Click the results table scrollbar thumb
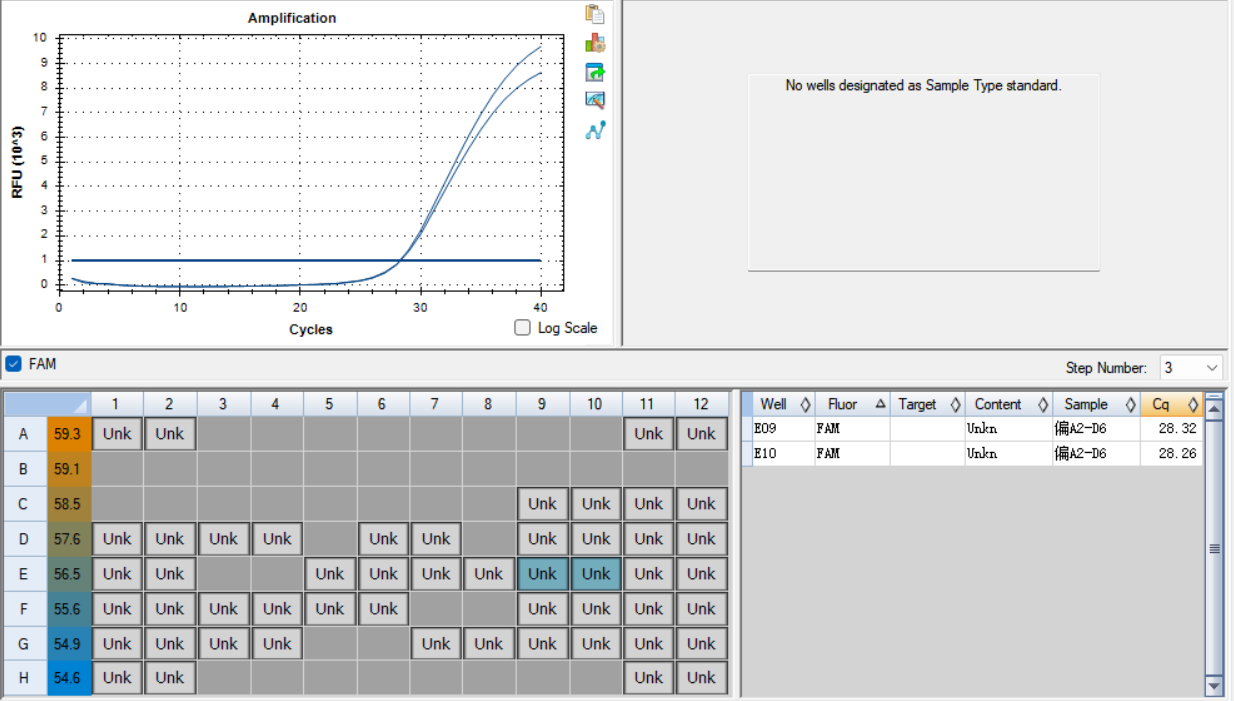Image resolution: width=1234 pixels, height=701 pixels. point(1215,548)
